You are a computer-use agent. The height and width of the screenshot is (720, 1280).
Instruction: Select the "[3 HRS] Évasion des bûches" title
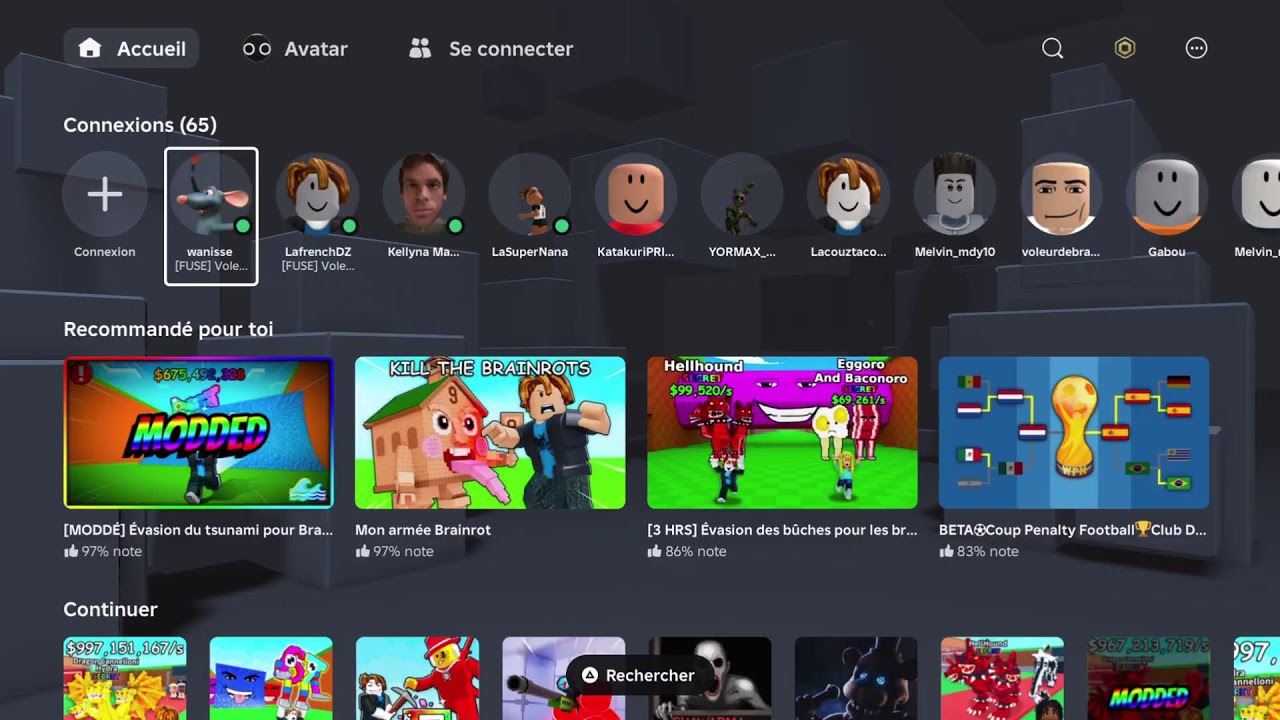pyautogui.click(x=782, y=530)
